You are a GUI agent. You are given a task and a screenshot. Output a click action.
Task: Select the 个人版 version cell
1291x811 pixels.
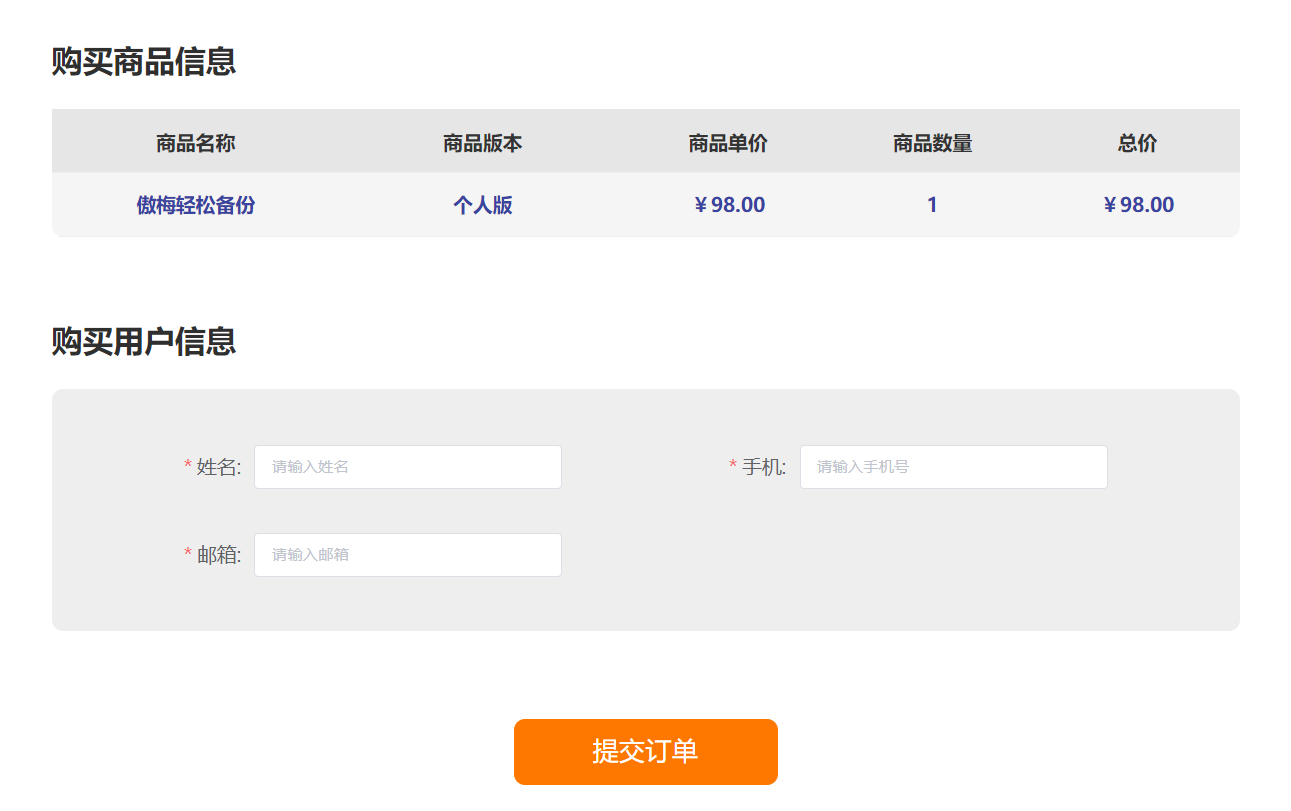[483, 205]
